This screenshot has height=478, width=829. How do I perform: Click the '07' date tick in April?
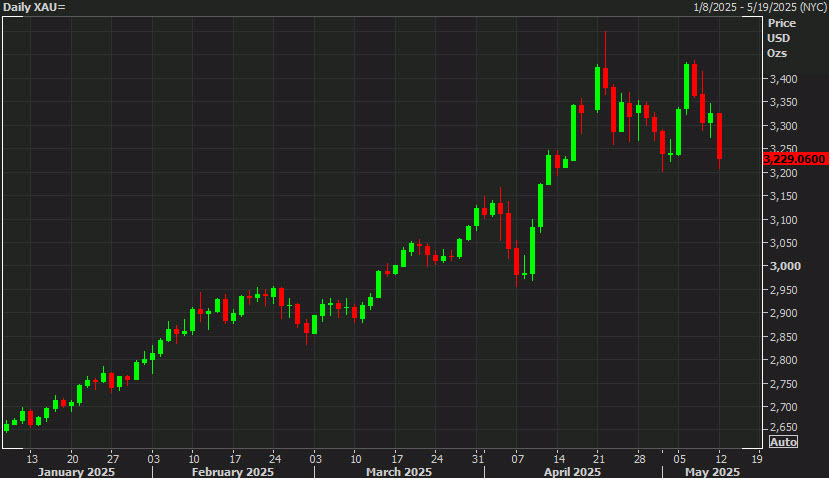pos(518,458)
